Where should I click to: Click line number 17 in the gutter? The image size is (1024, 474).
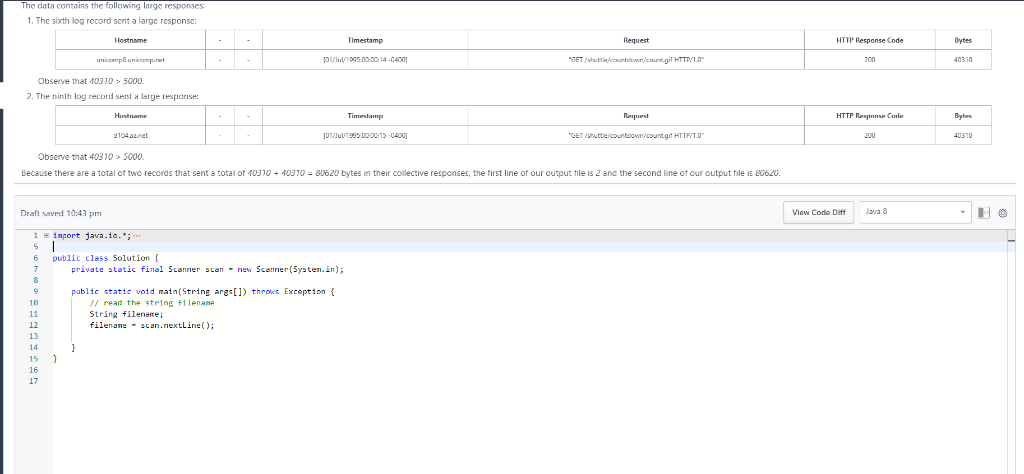[34, 381]
